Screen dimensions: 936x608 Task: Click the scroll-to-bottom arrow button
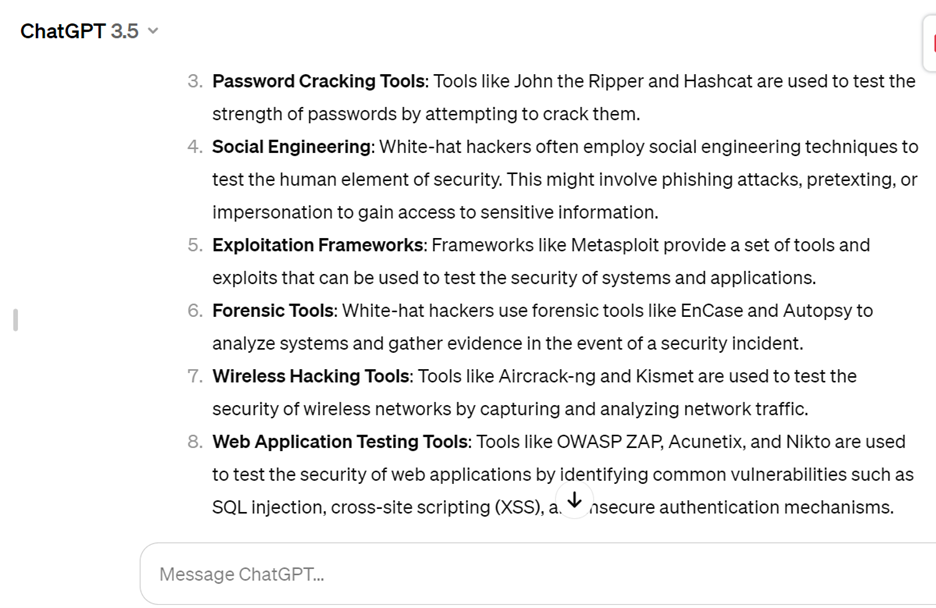point(575,501)
